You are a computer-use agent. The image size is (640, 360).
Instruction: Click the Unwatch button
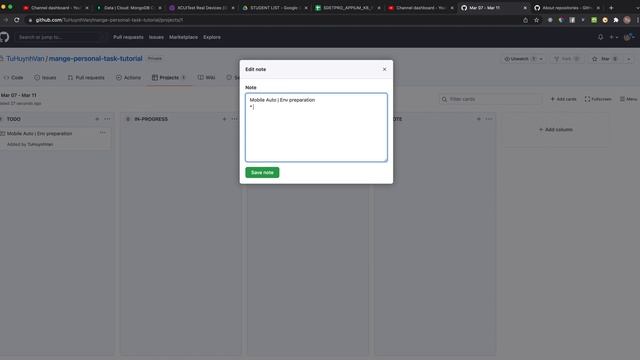click(x=519, y=59)
